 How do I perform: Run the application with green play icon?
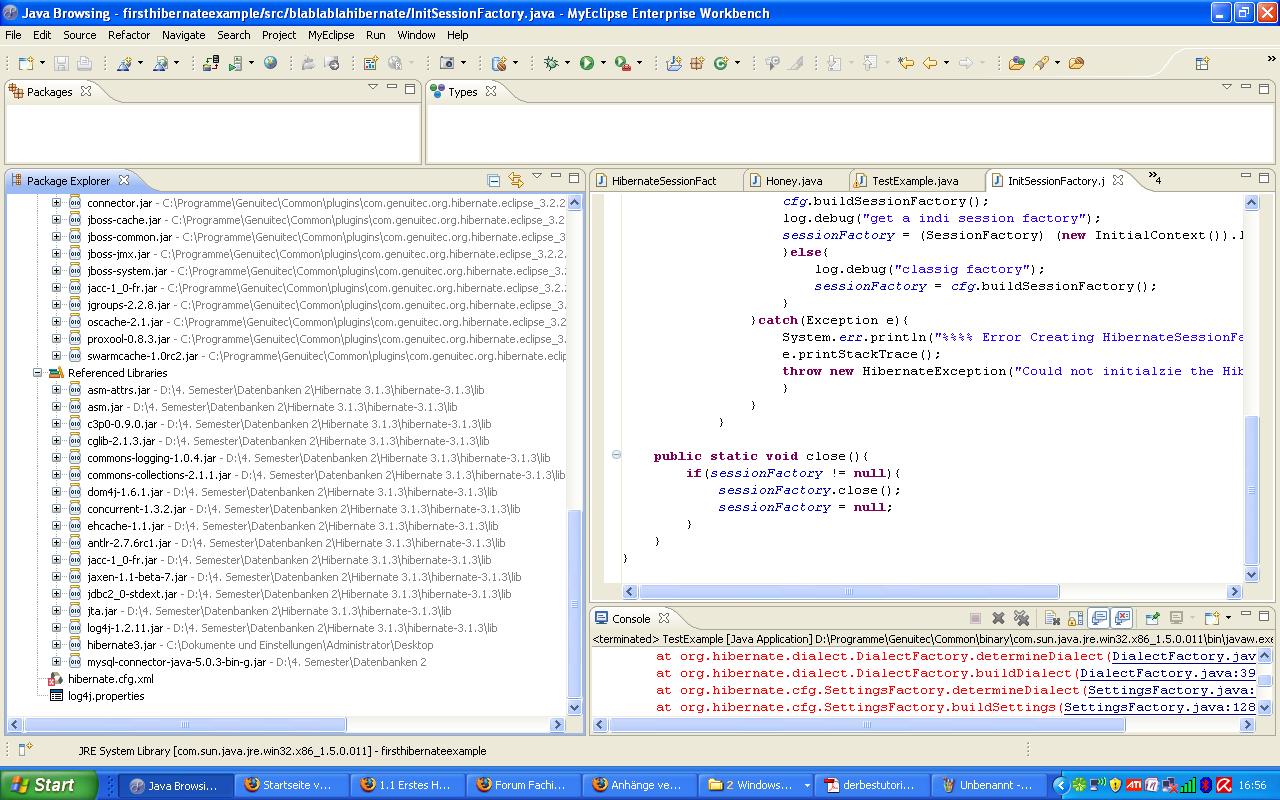[x=587, y=63]
